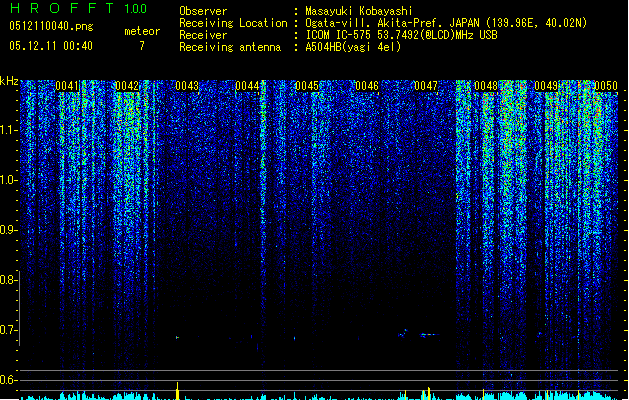Viewport: 629px width, 400px height.
Task: Click the 0.9 frequency axis label
Action: point(8,230)
